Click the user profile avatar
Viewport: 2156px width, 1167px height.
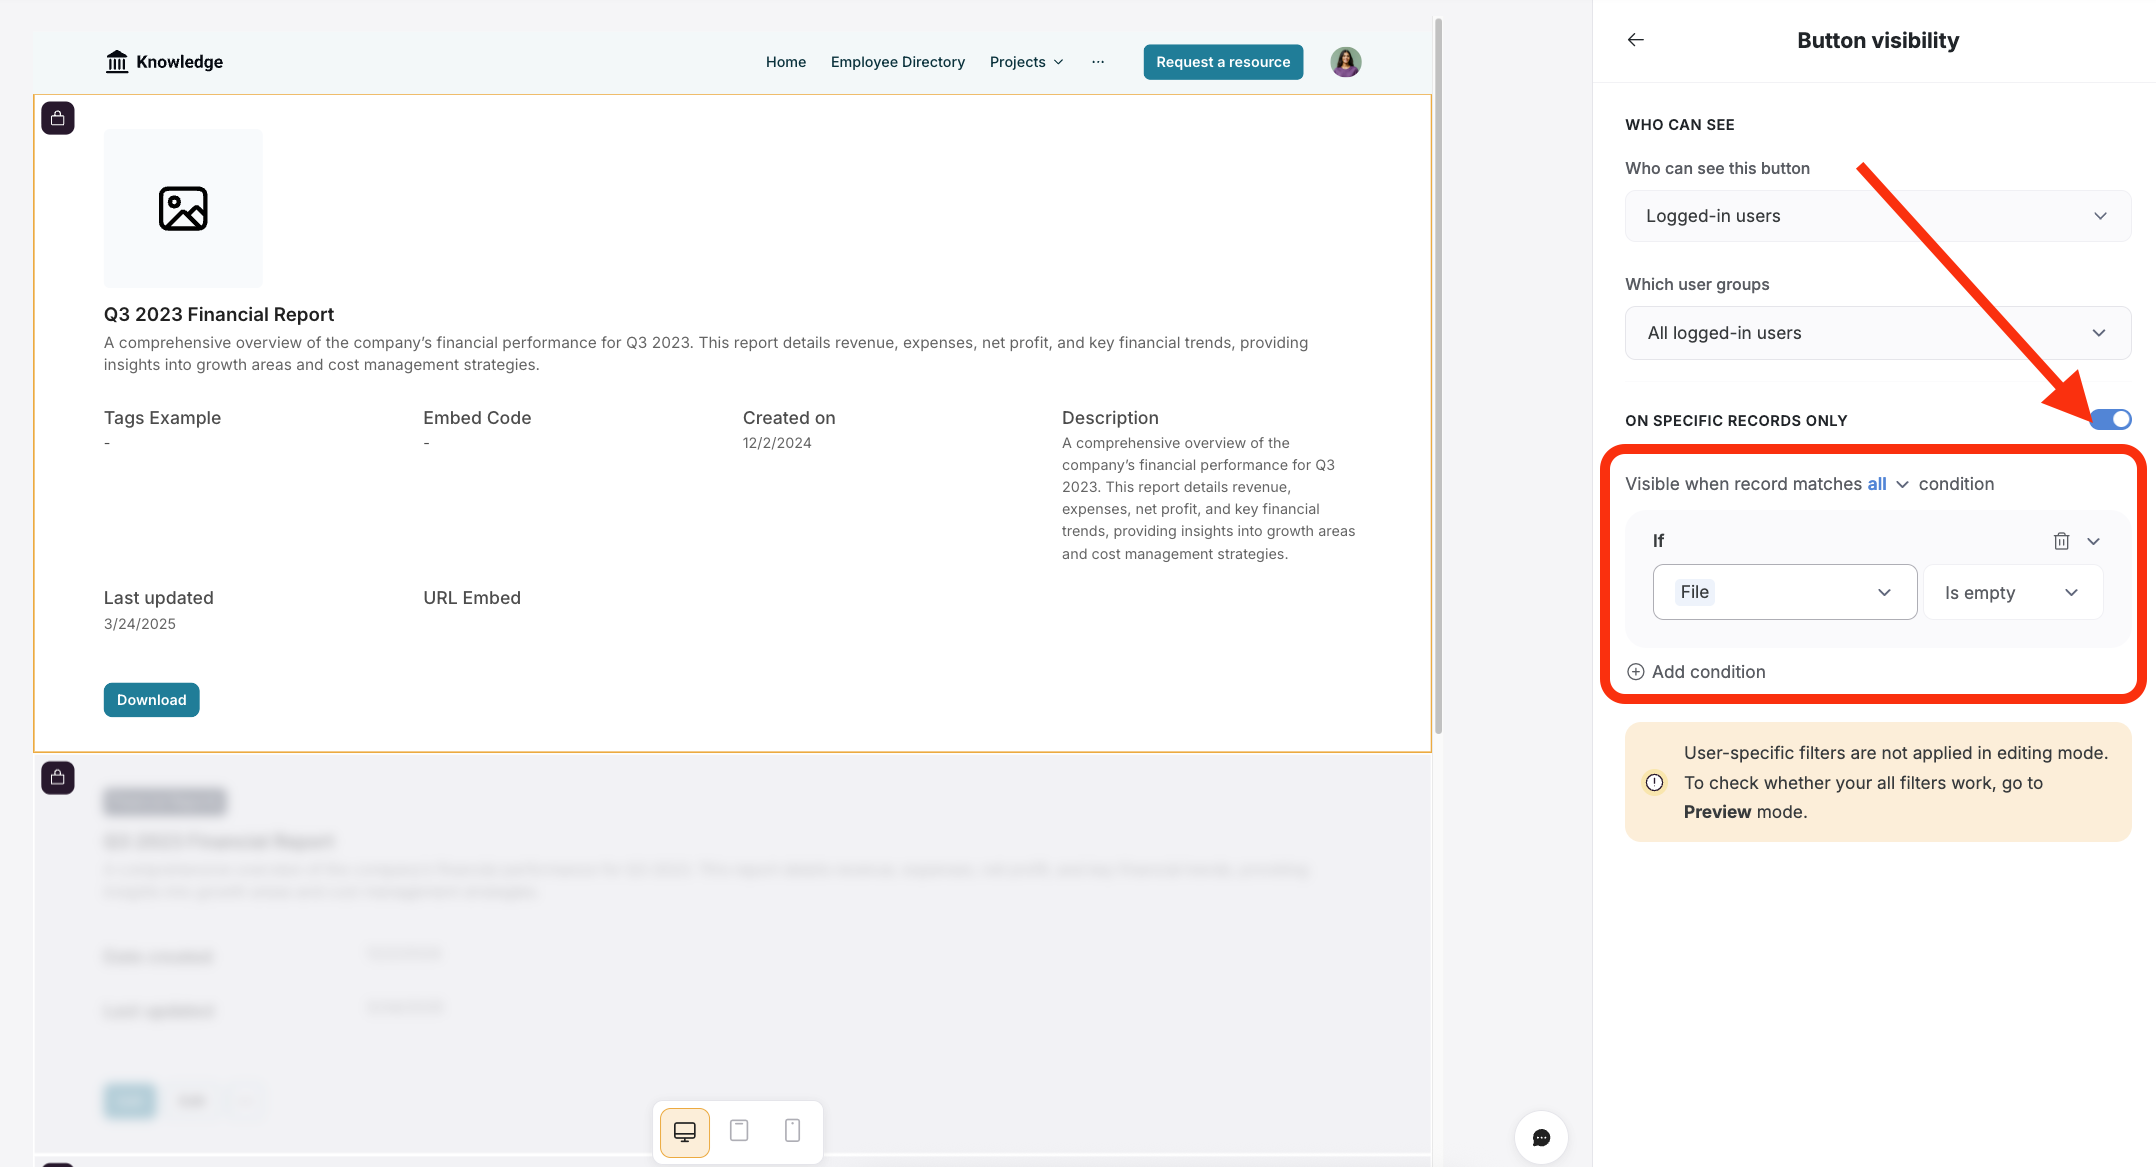pyautogui.click(x=1345, y=62)
